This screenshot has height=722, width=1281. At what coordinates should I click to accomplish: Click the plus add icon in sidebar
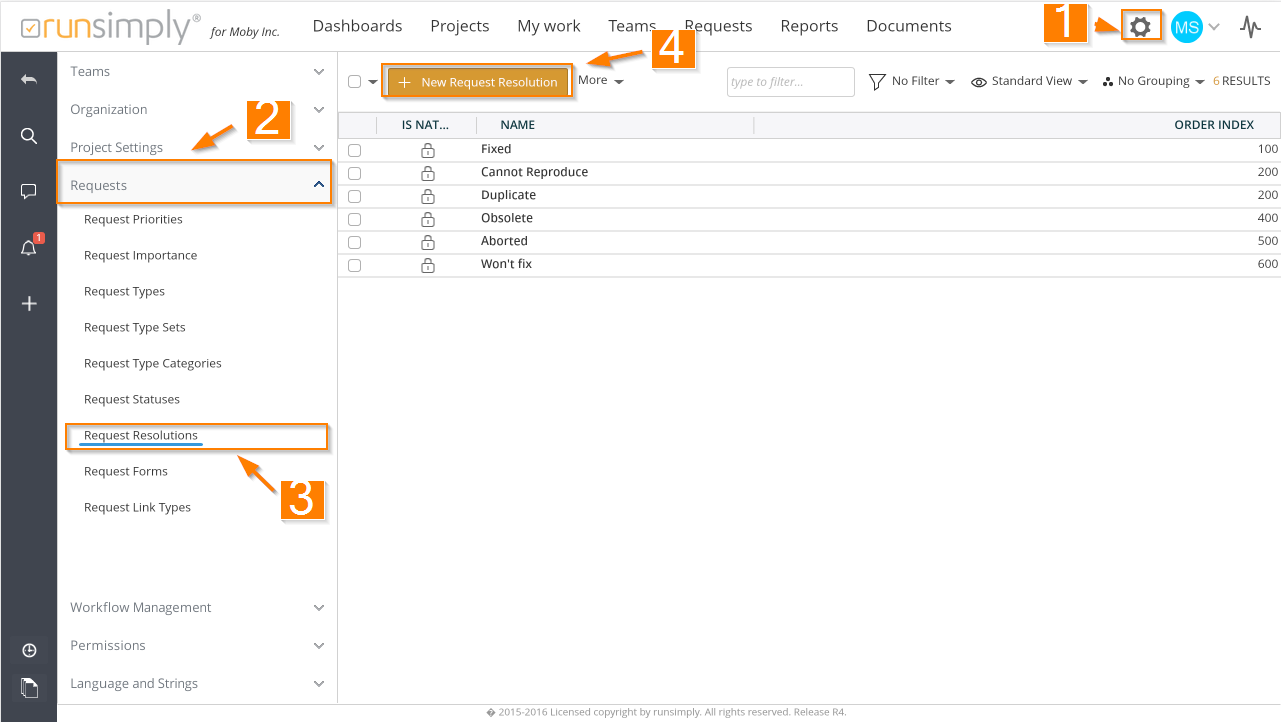click(29, 304)
